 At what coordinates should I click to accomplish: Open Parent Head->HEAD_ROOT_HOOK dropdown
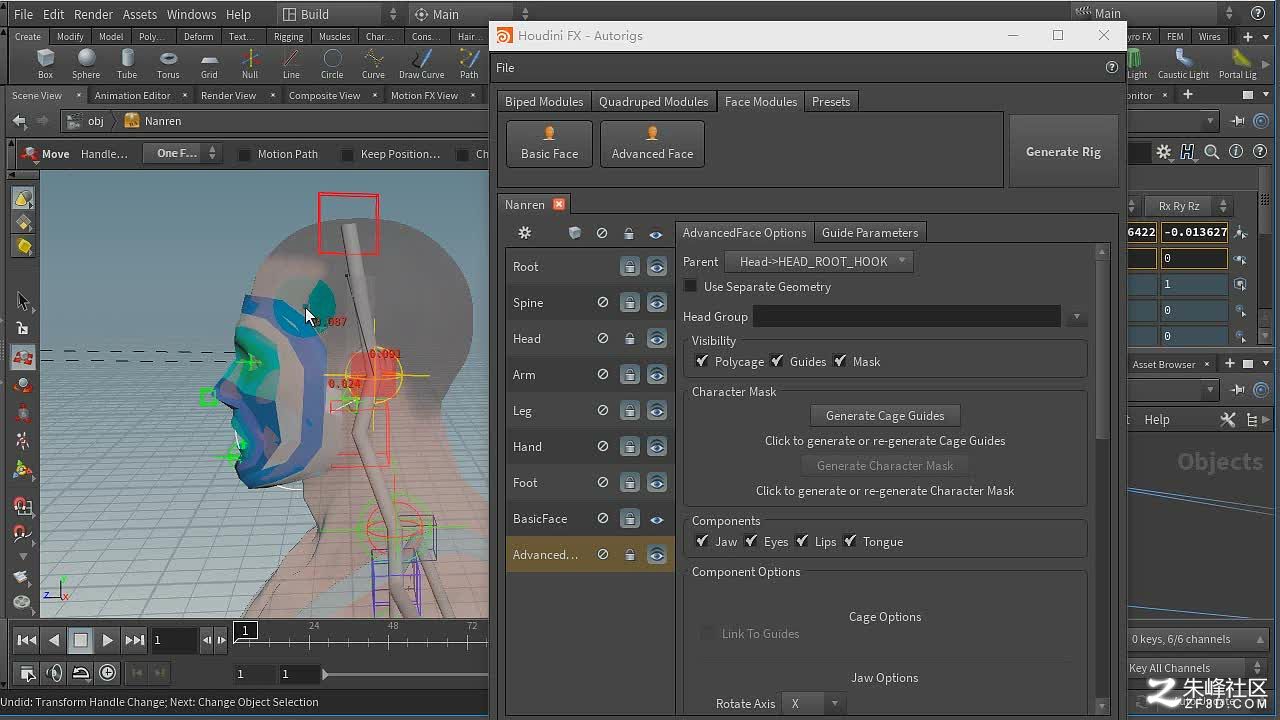(x=820, y=261)
